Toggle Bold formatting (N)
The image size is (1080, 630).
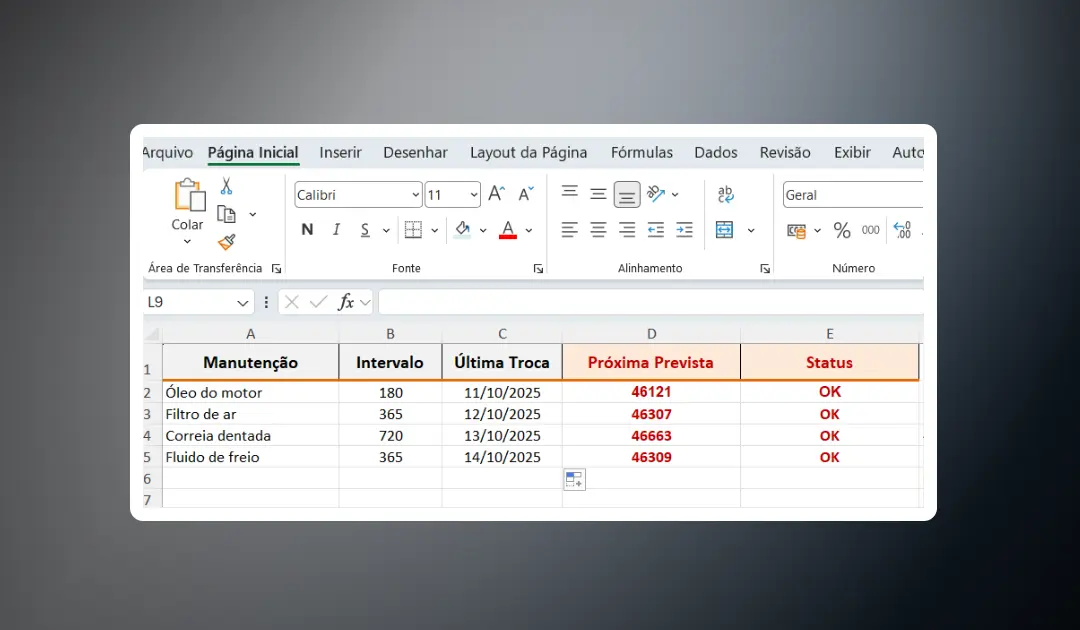tap(307, 230)
